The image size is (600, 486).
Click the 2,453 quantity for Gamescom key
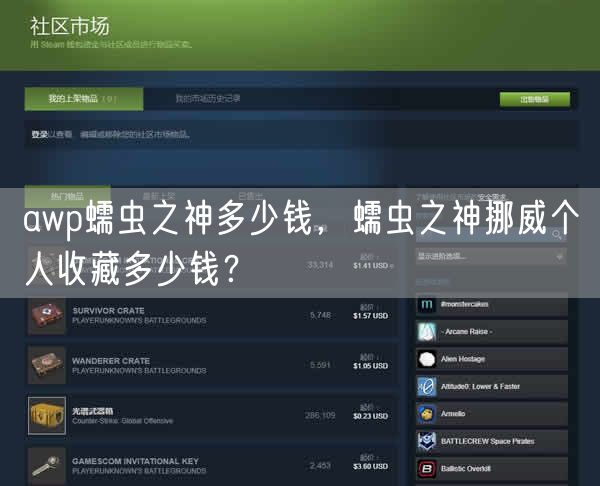point(320,465)
